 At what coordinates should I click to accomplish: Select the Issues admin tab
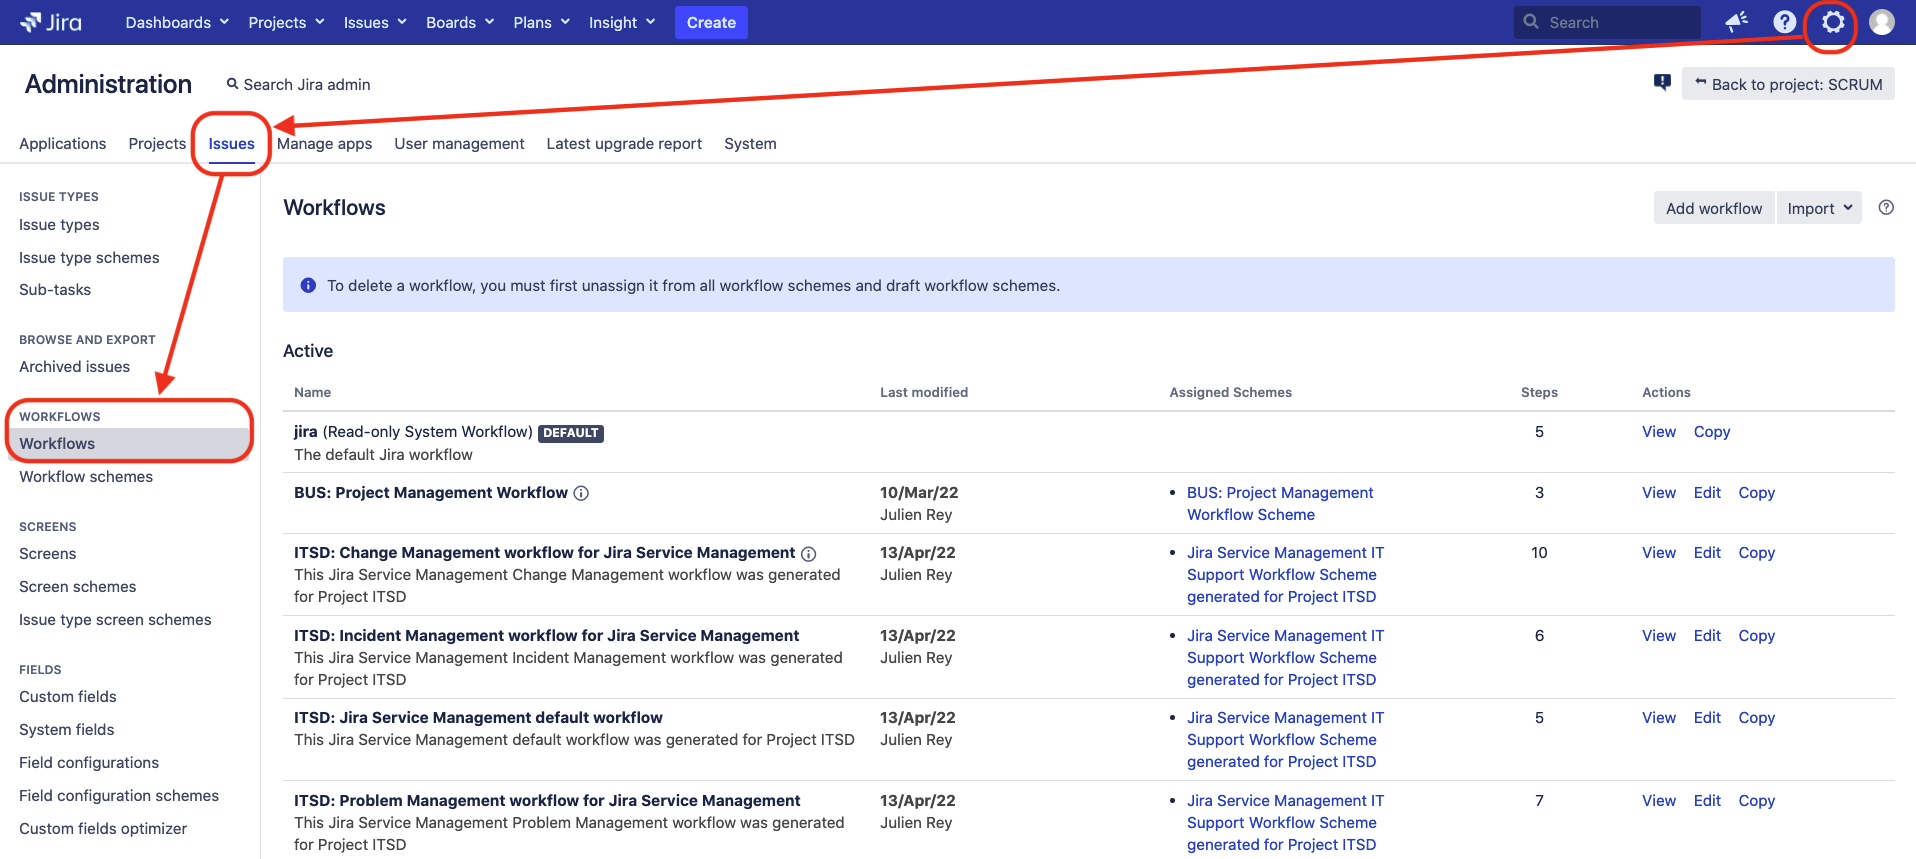click(x=231, y=144)
